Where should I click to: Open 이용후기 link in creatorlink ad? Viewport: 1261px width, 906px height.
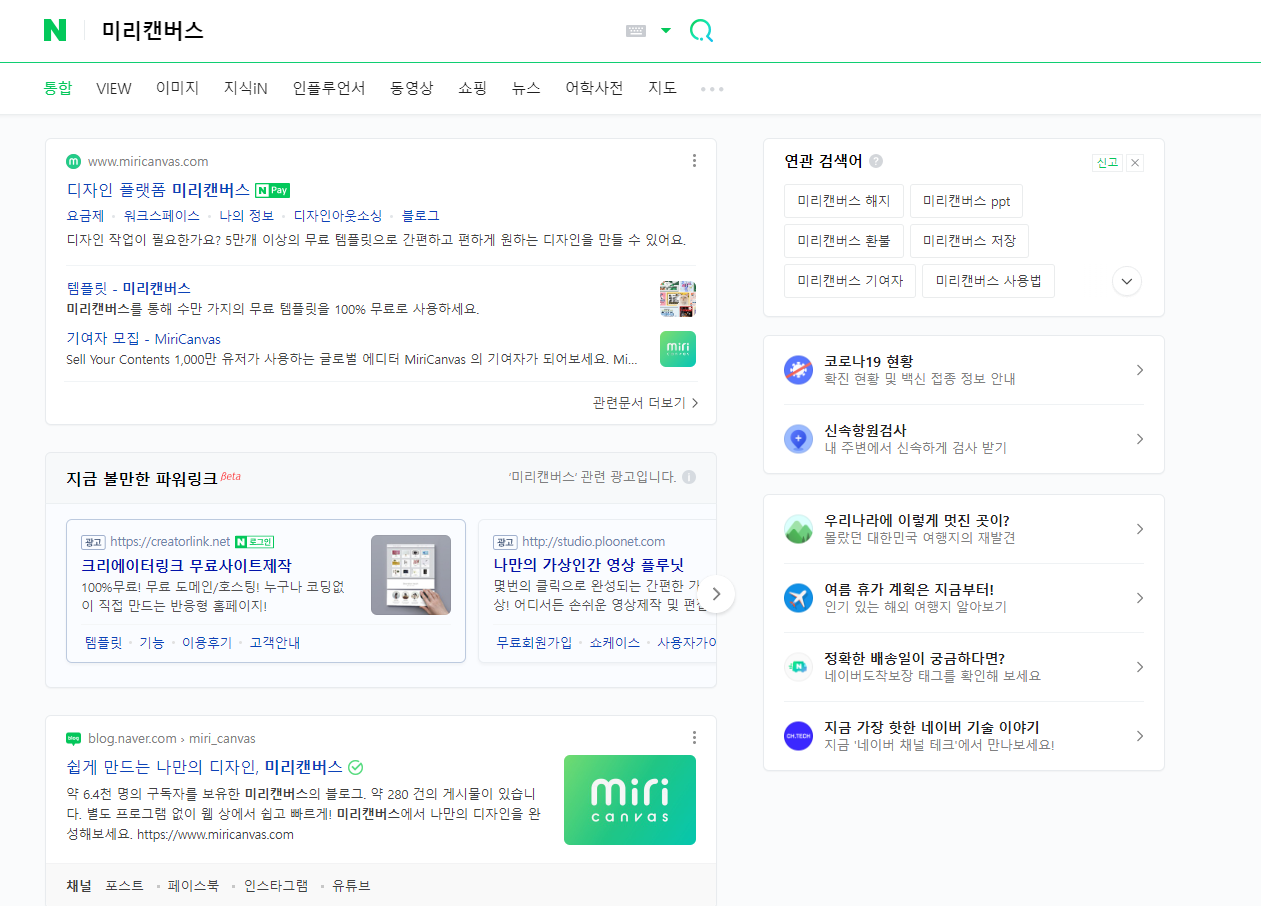pyautogui.click(x=206, y=642)
